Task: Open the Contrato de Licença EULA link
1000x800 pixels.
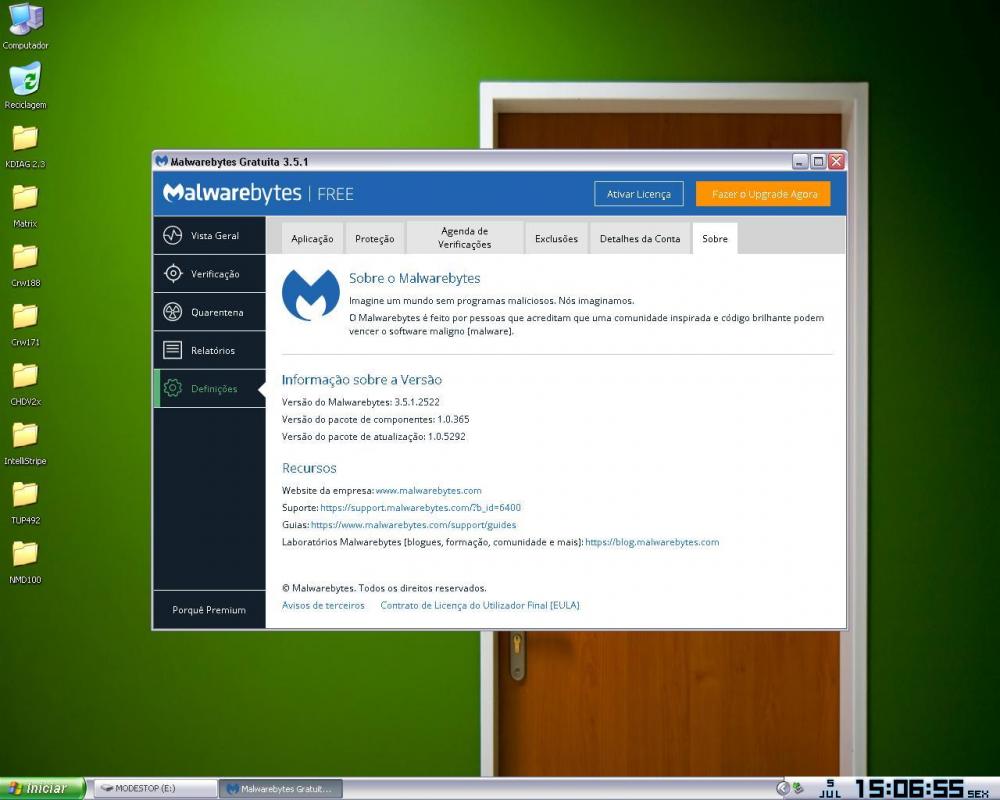Action: (479, 605)
